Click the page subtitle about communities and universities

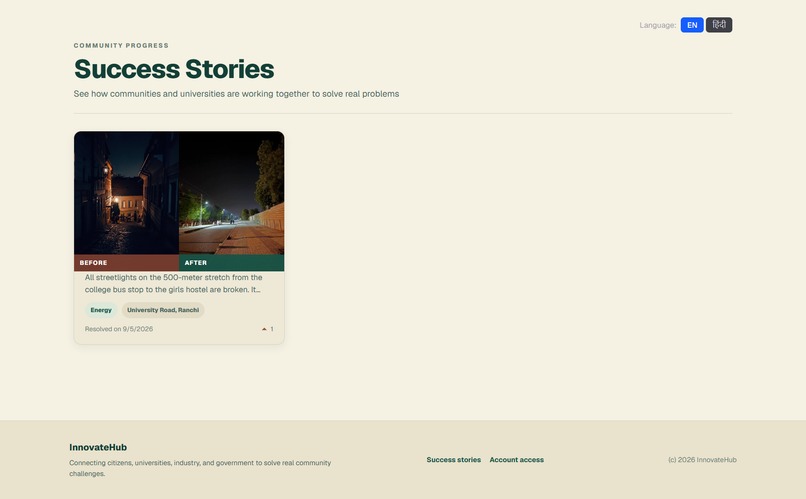click(x=236, y=94)
